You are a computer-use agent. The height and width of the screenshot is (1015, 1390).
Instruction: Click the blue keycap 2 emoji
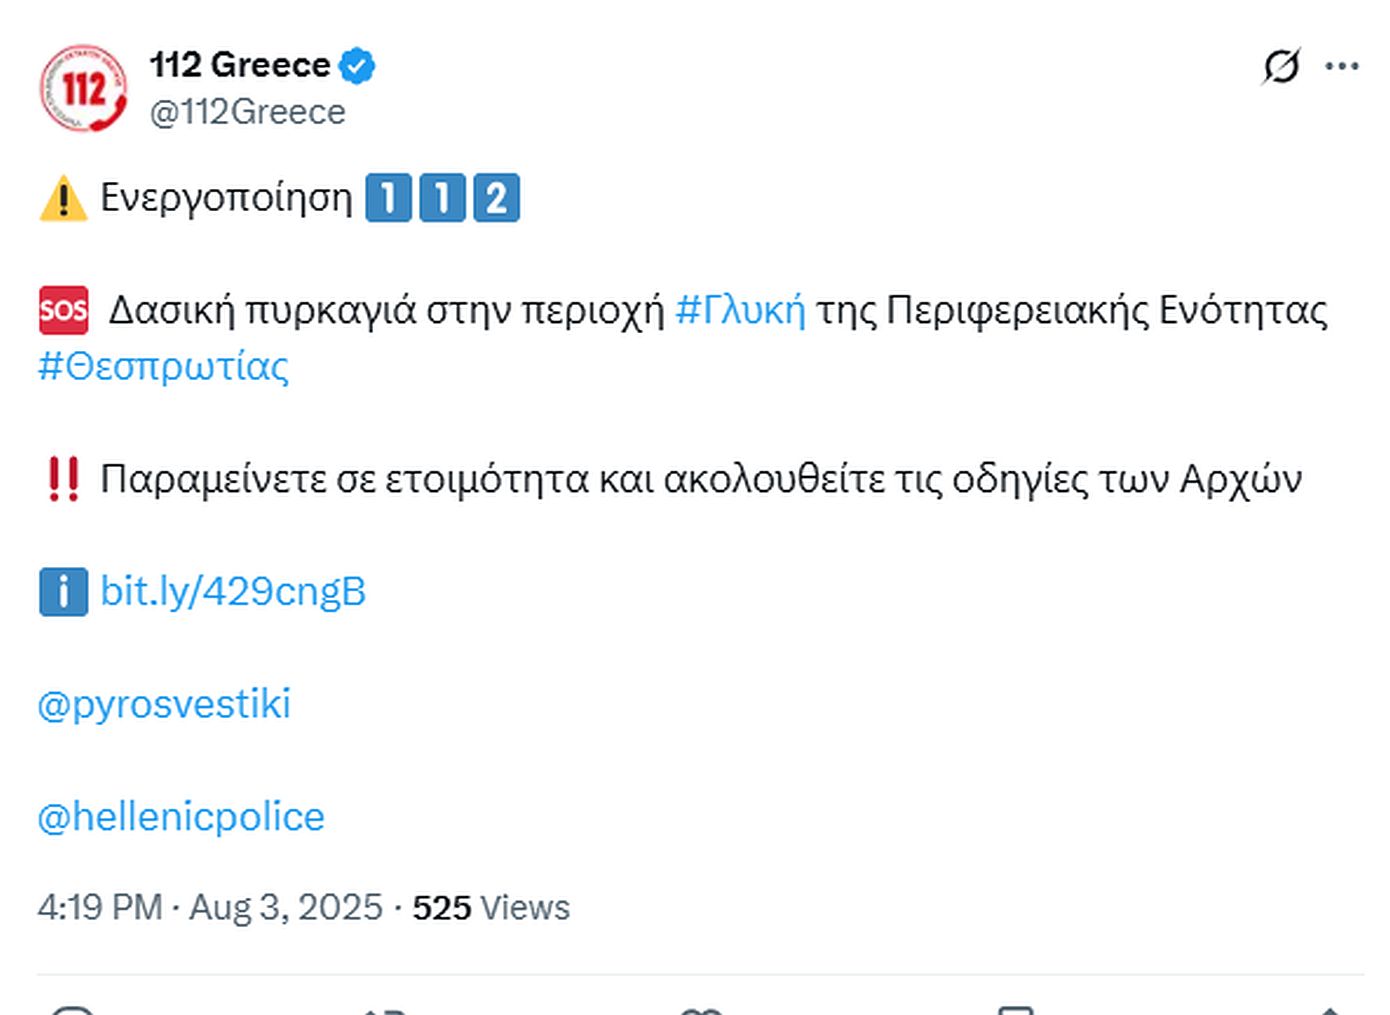(x=496, y=197)
